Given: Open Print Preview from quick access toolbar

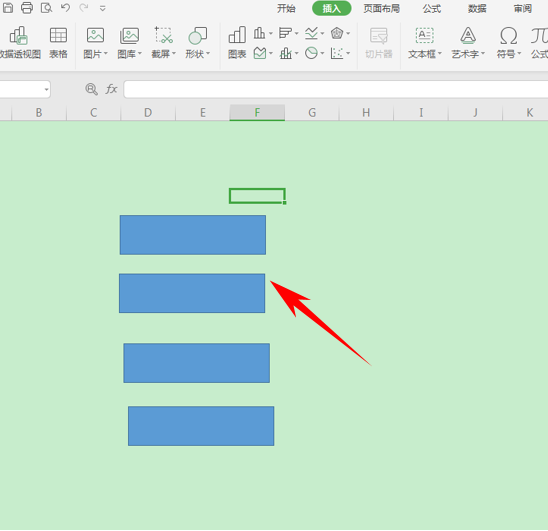Looking at the screenshot, I should tap(46, 8).
